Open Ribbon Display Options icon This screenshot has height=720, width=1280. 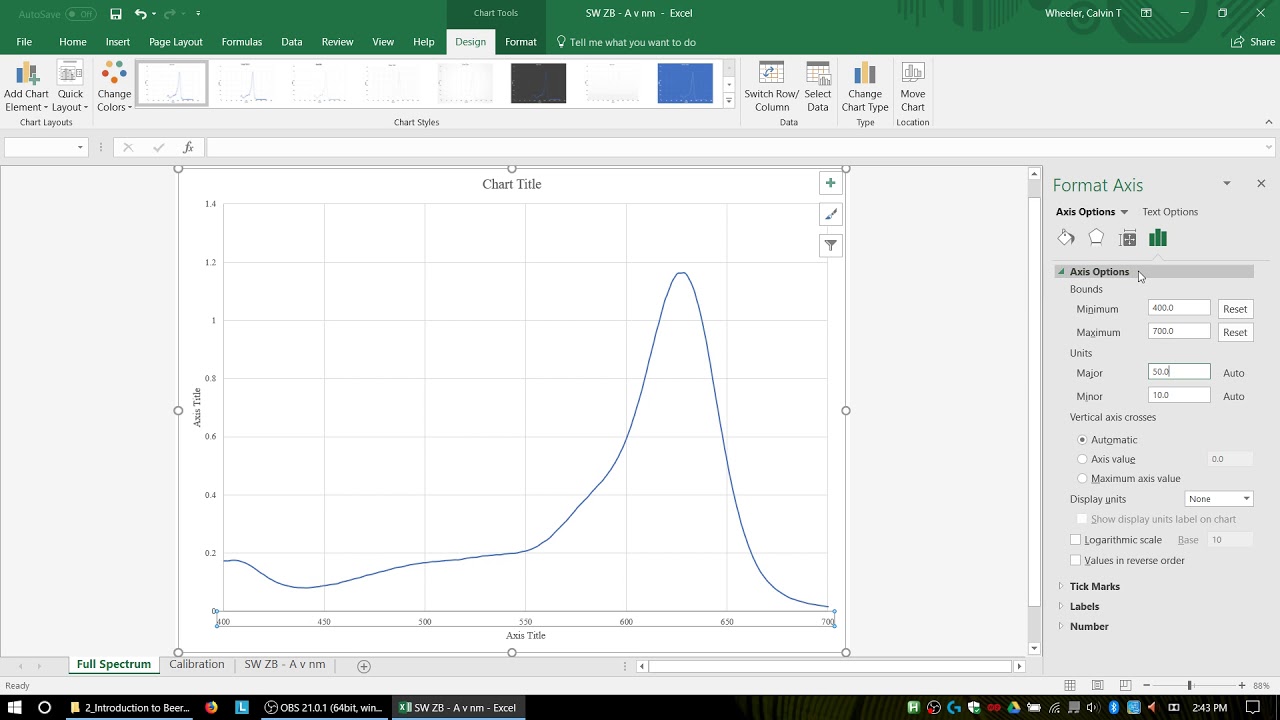[1146, 13]
